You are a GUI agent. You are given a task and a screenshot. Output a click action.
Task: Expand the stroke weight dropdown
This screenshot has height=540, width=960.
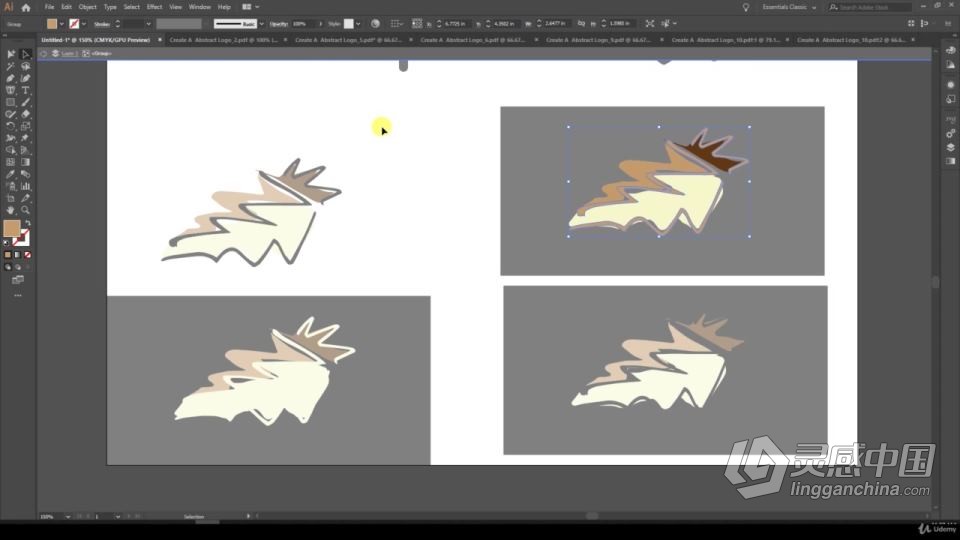(x=148, y=24)
